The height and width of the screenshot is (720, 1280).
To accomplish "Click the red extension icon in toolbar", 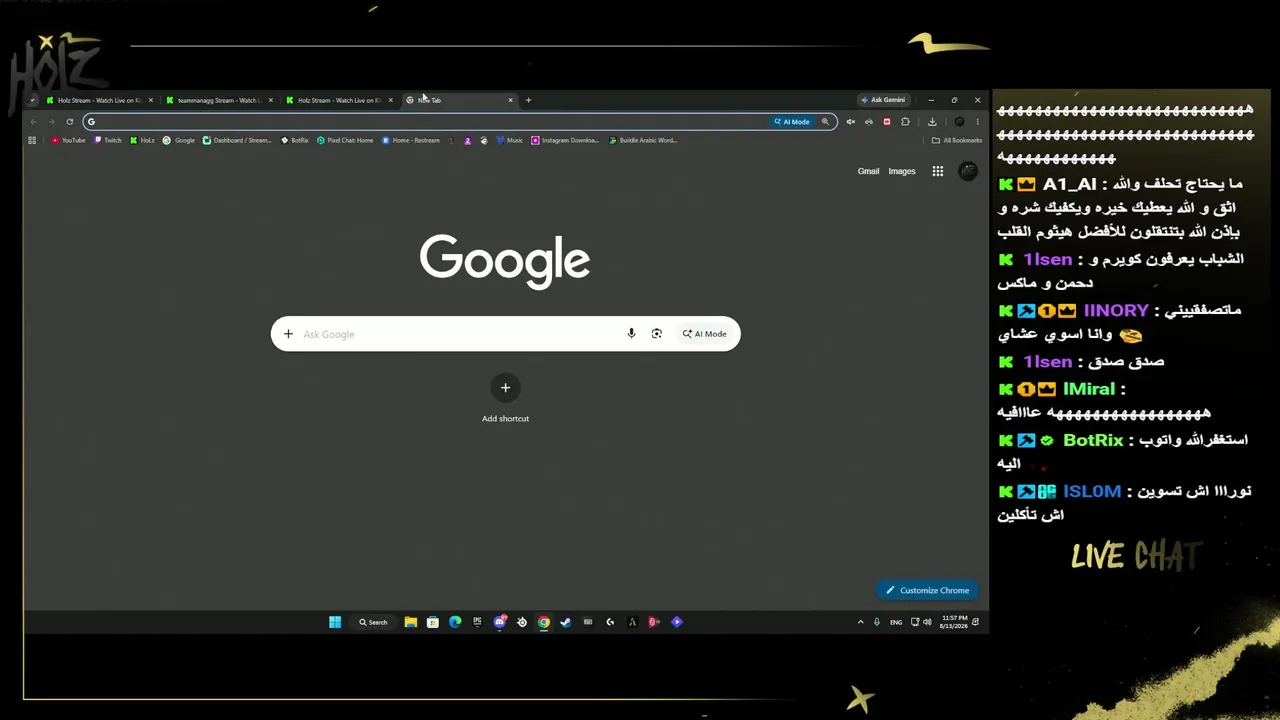I will 887,122.
